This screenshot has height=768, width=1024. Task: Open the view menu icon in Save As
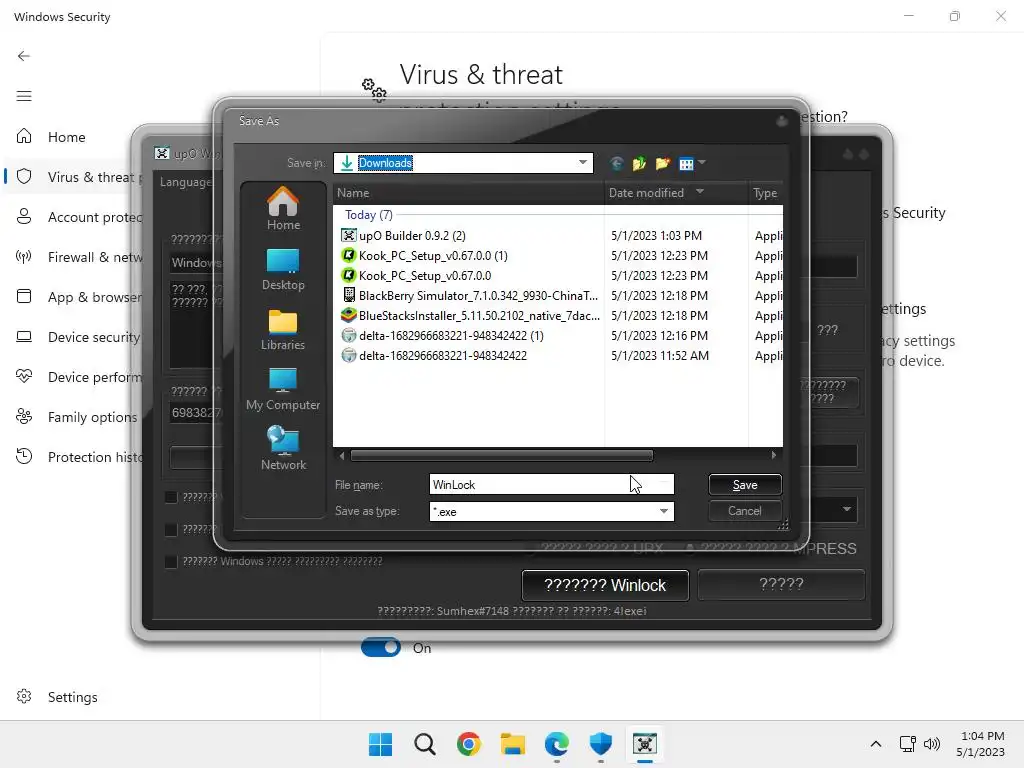686,163
